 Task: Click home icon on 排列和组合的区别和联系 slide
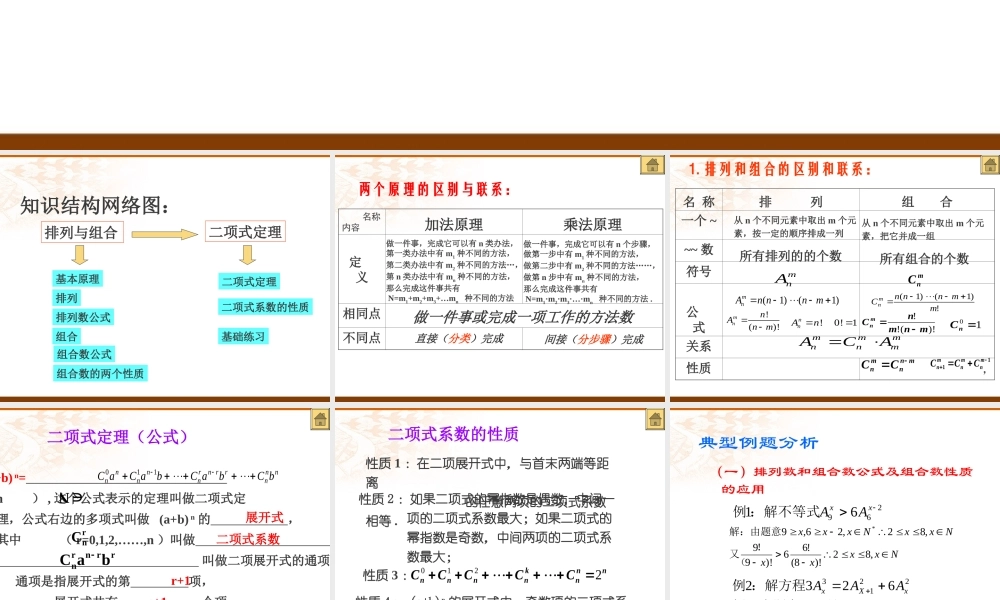pyautogui.click(x=989, y=165)
